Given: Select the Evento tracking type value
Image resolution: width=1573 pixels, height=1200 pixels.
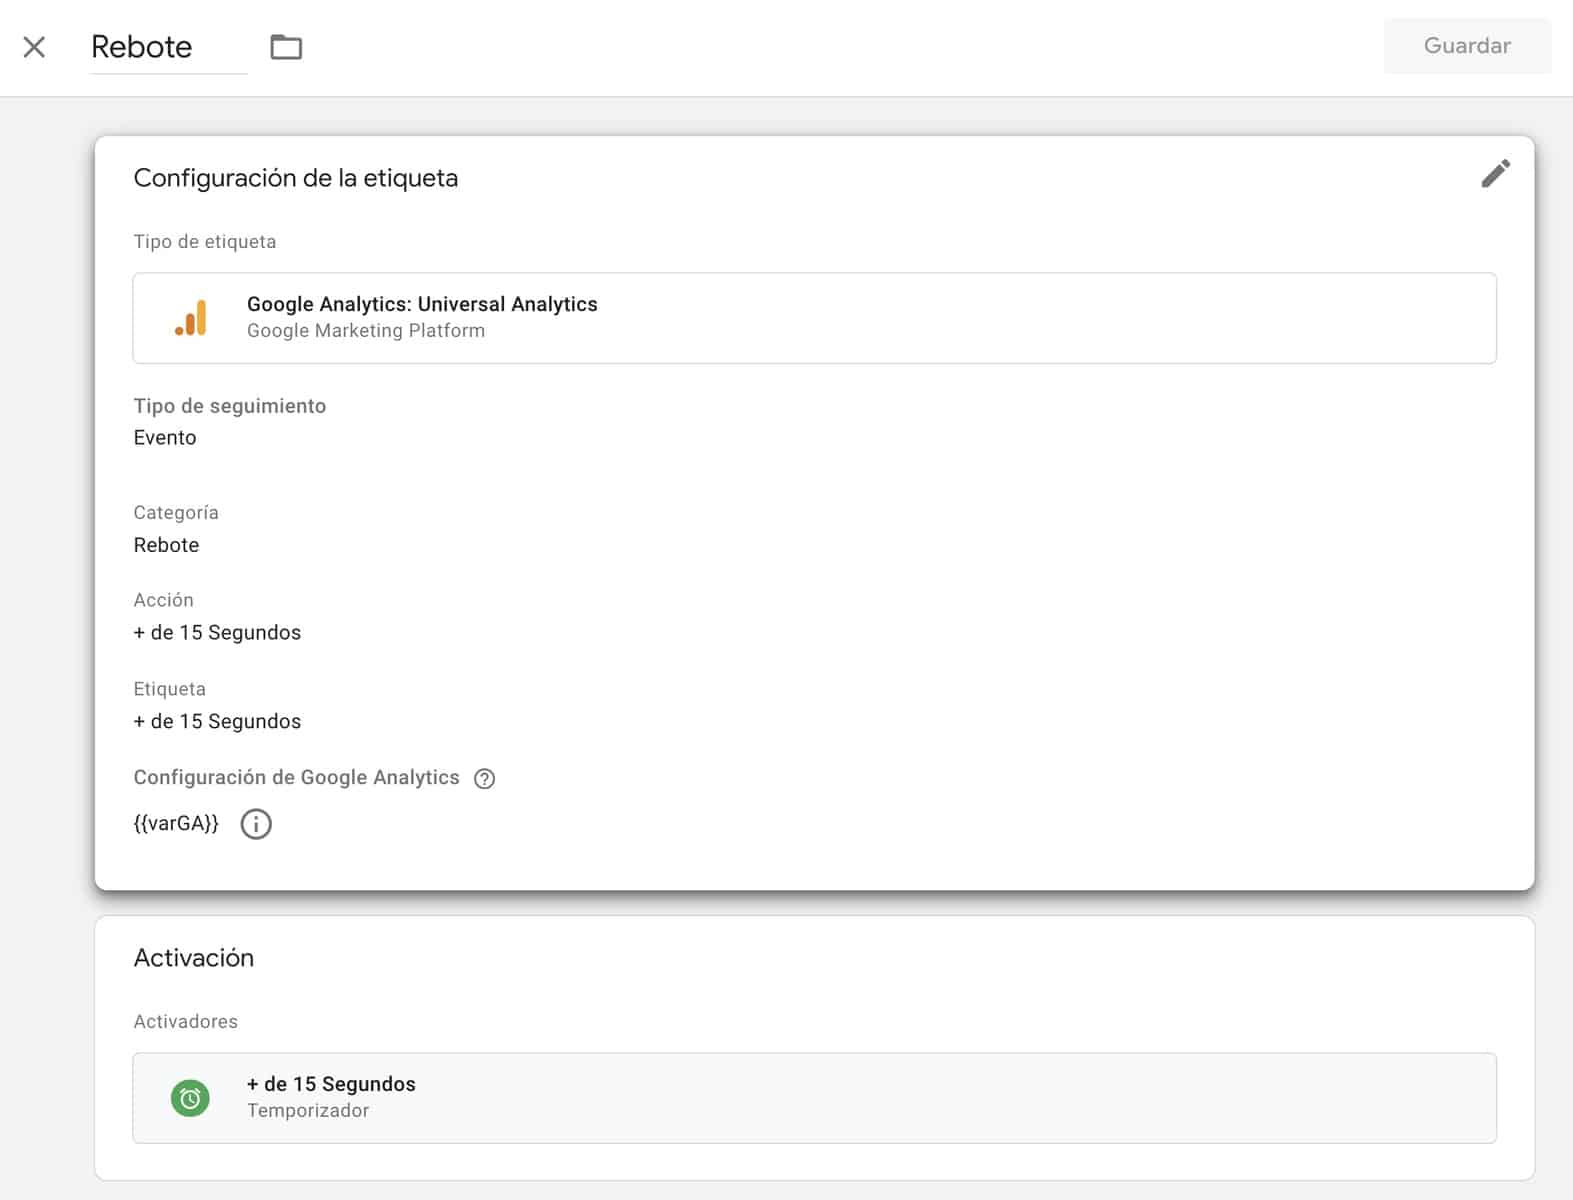Looking at the screenshot, I should coord(165,438).
